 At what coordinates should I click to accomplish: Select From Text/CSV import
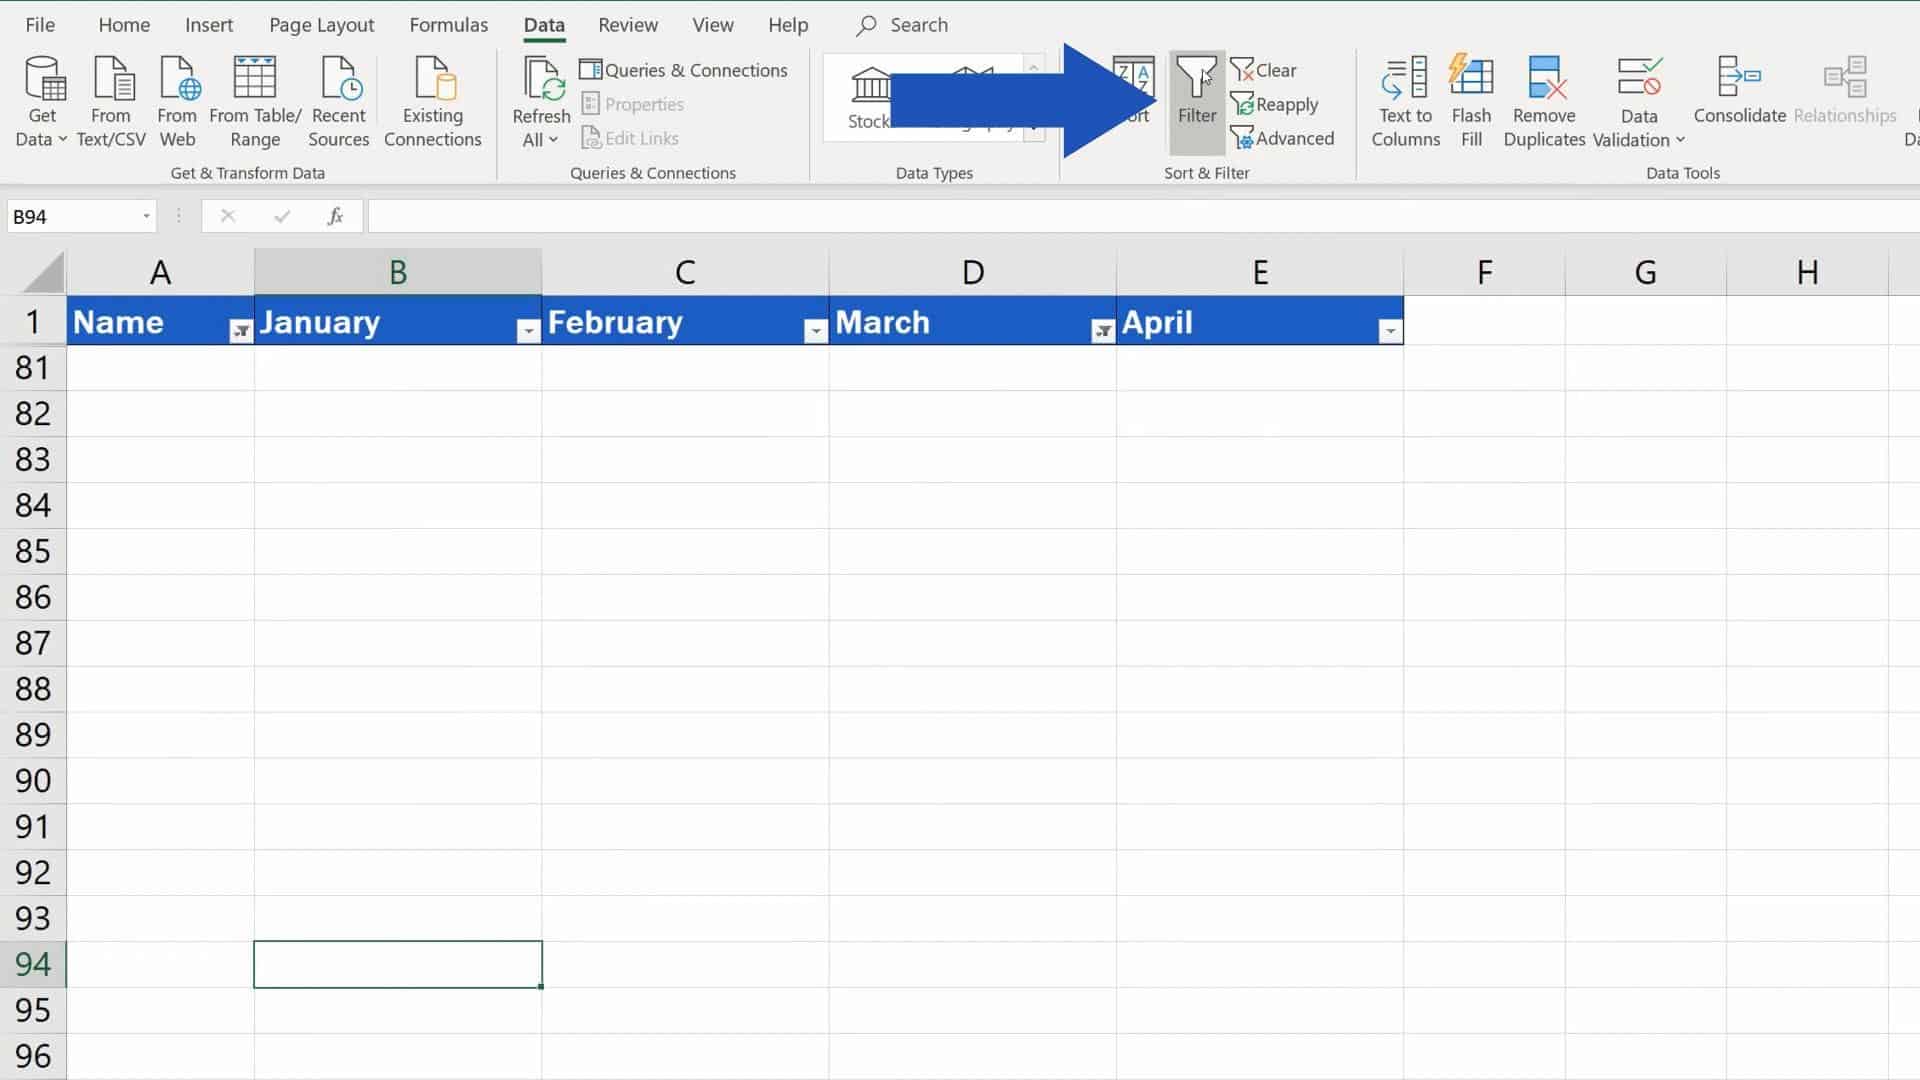point(111,100)
